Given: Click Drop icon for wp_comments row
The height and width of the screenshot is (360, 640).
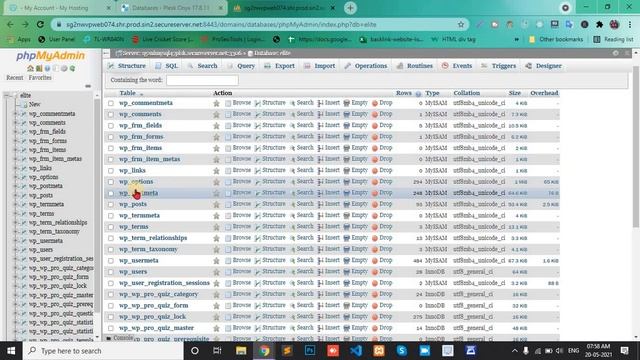Looking at the screenshot, I should [x=375, y=114].
